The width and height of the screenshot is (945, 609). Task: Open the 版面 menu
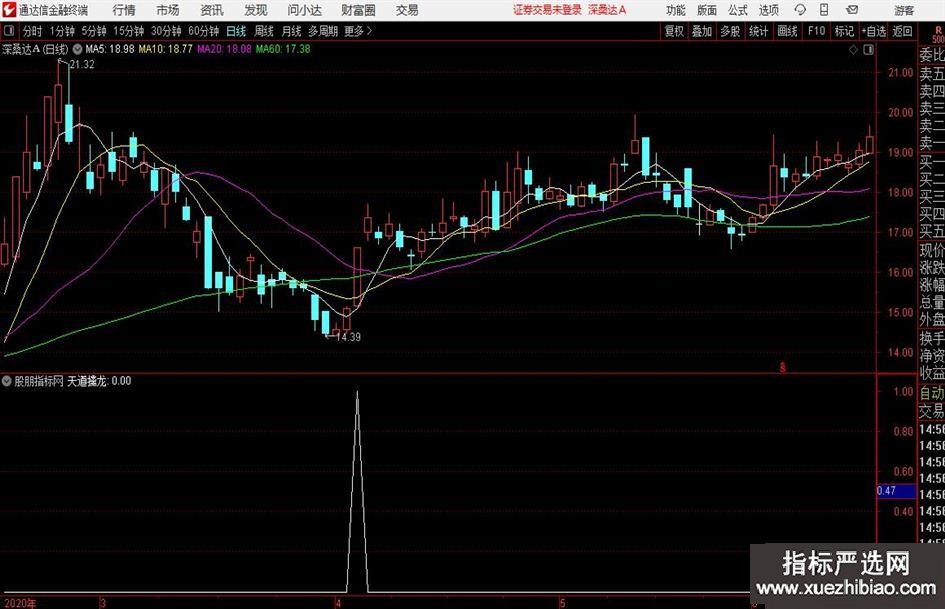pos(707,10)
